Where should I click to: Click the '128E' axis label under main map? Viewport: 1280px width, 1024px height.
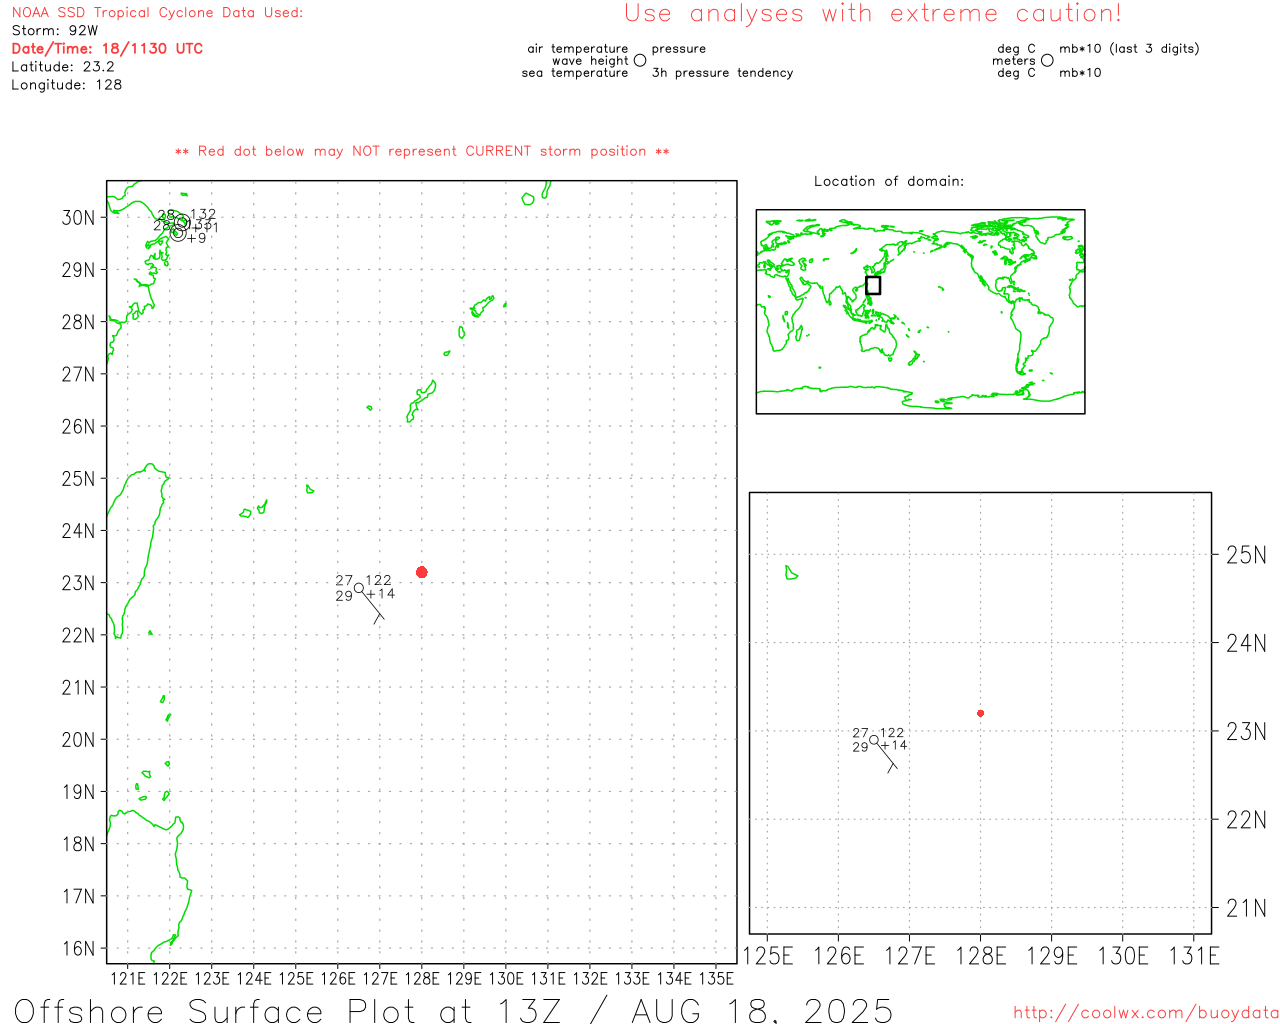click(x=422, y=979)
